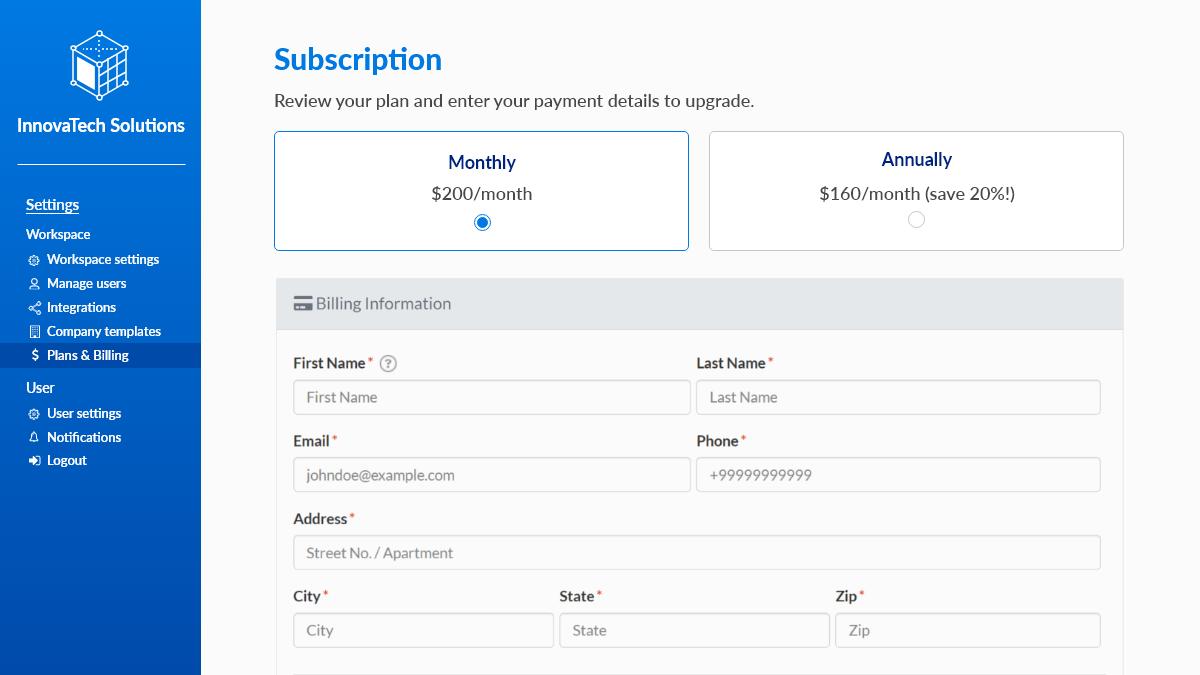Viewport: 1200px width, 675px height.
Task: Click the '$160/month (save 20%!)' price text
Action: click(x=917, y=194)
